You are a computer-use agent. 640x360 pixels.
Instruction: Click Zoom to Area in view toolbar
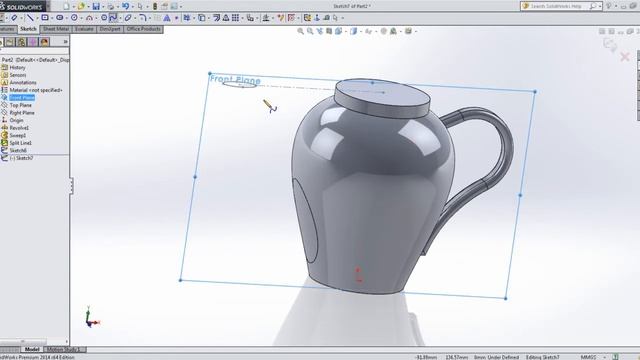pos(310,31)
